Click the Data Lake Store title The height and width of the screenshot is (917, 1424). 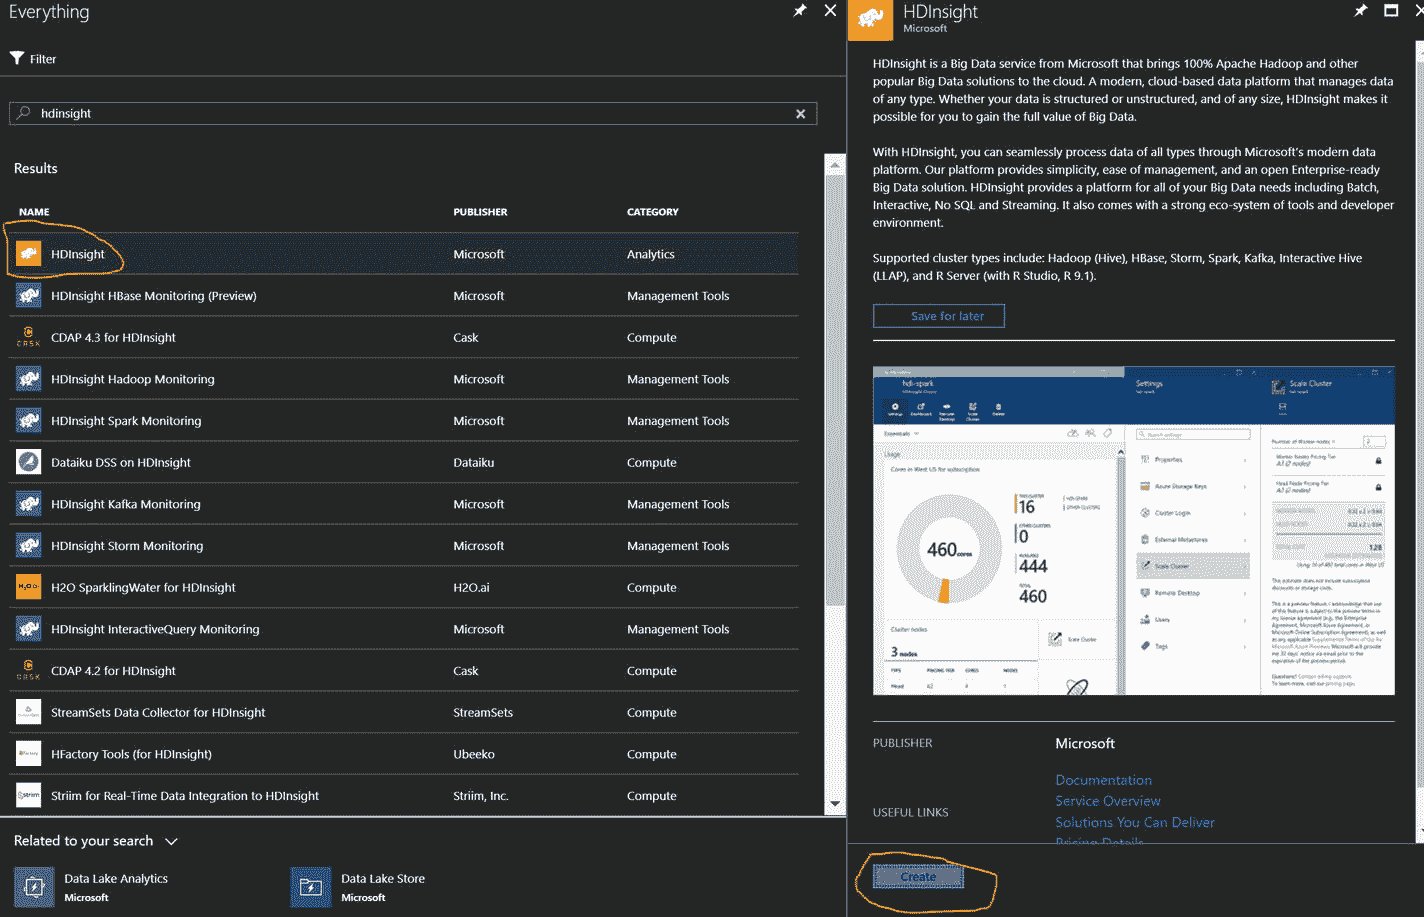click(x=383, y=879)
